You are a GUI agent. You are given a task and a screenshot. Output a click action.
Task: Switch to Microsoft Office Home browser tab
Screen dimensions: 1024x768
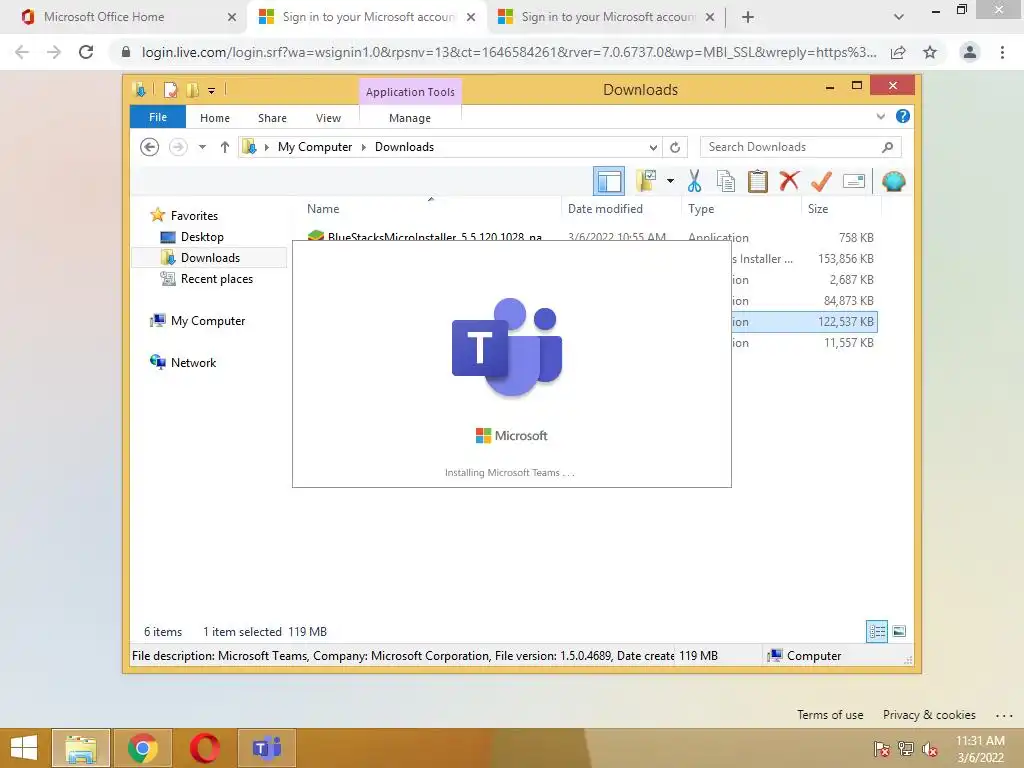(x=124, y=17)
